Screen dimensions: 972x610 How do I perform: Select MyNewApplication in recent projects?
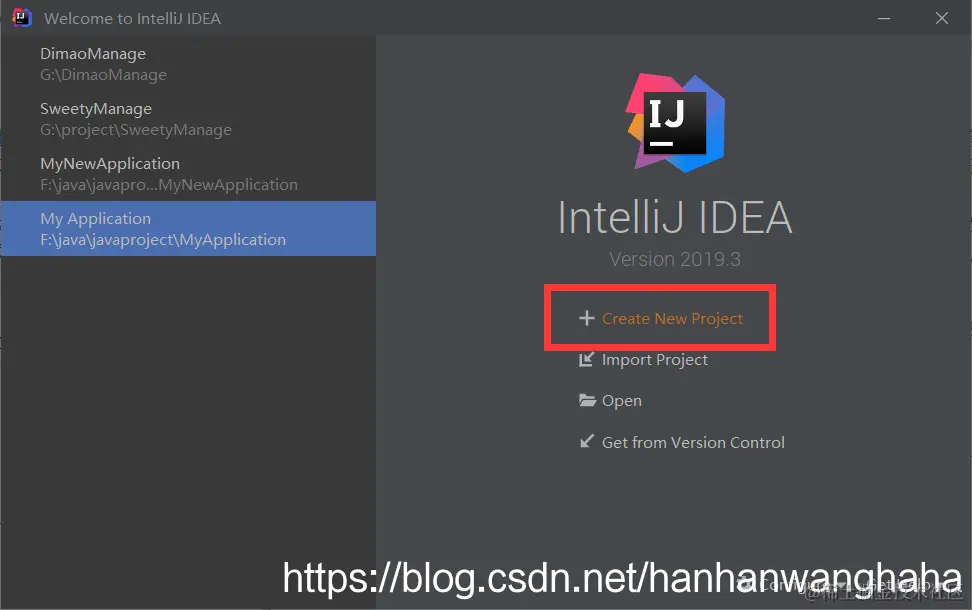point(188,174)
